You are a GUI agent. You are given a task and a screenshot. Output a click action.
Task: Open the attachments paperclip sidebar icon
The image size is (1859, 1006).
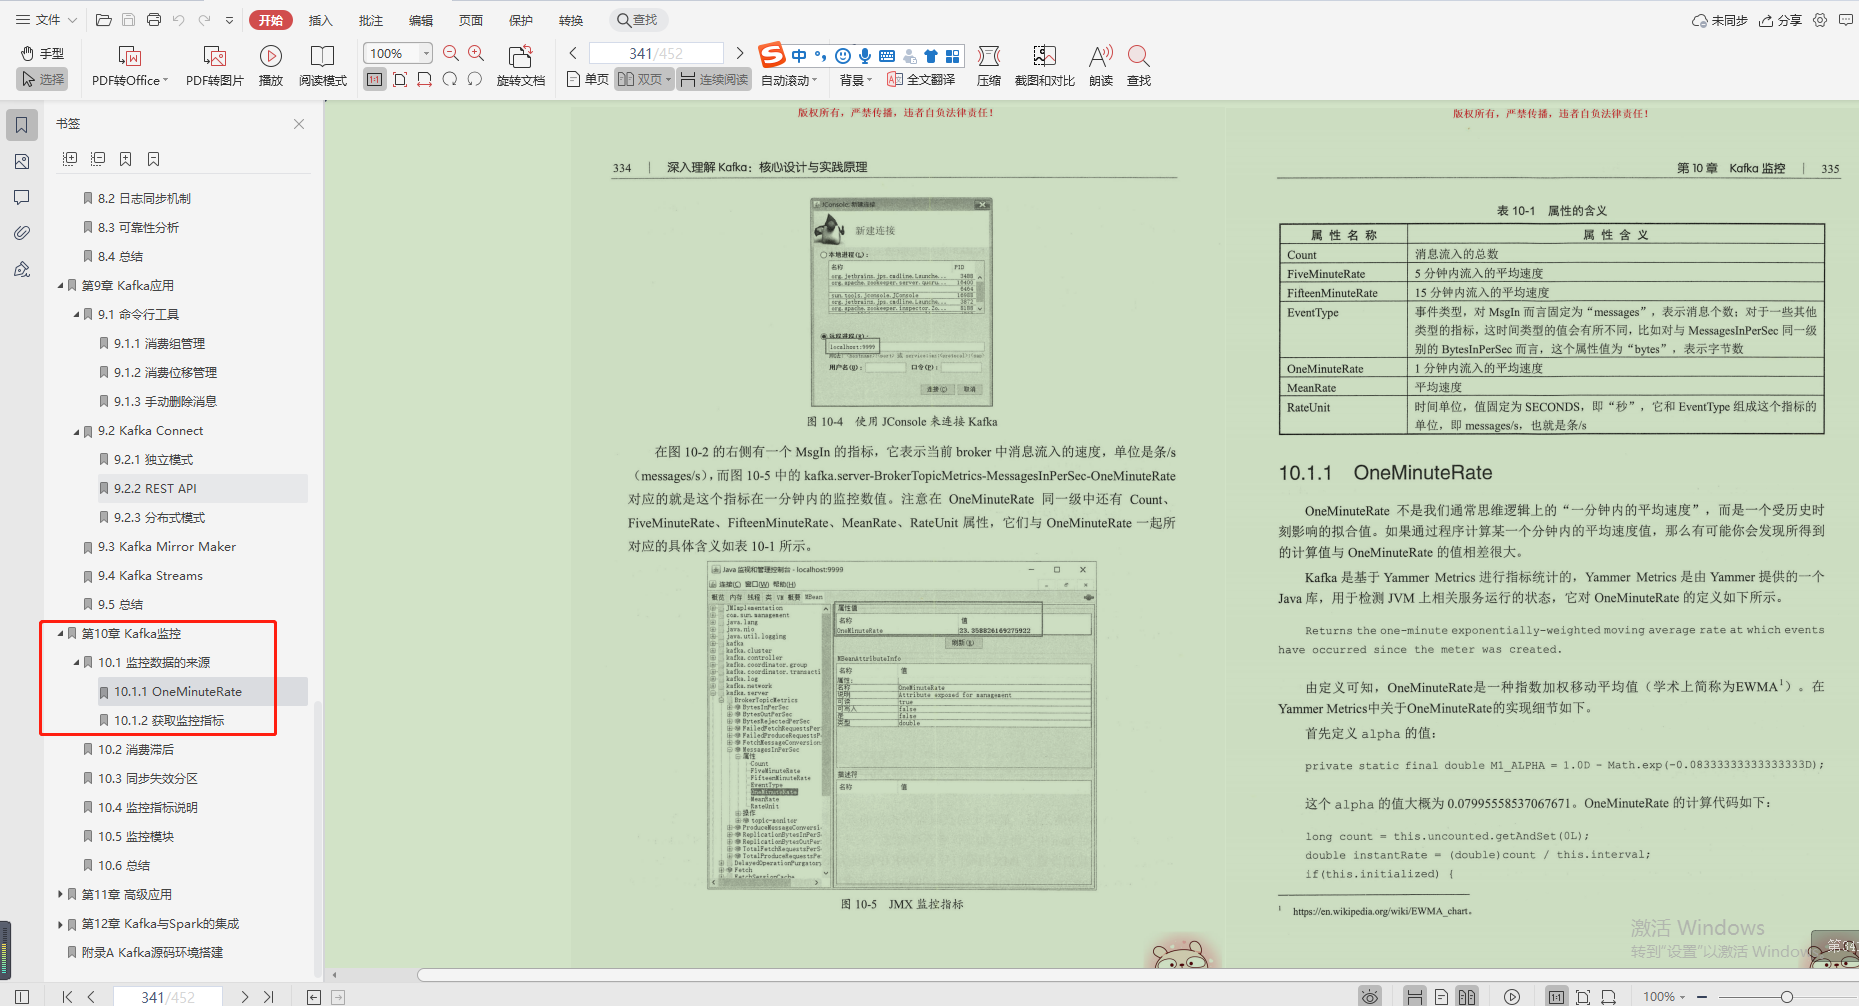[21, 233]
